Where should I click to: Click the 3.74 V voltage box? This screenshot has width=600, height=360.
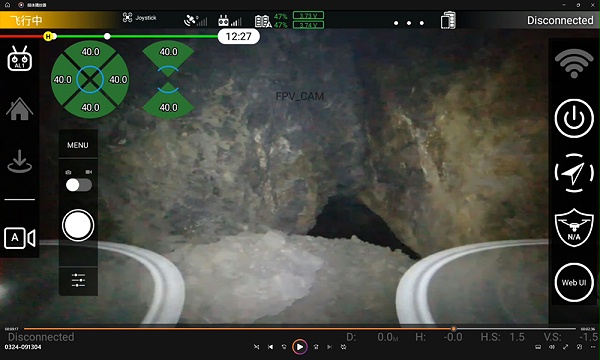[308, 25]
